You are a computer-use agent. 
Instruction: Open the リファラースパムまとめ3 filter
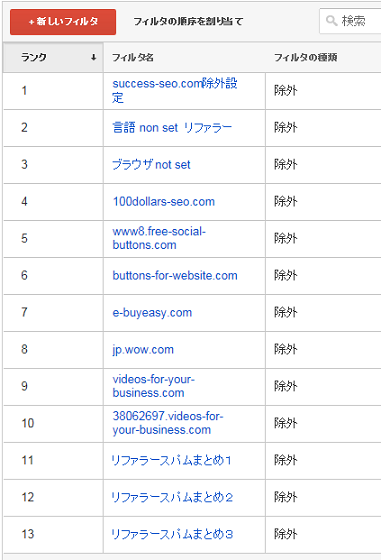coord(172,534)
